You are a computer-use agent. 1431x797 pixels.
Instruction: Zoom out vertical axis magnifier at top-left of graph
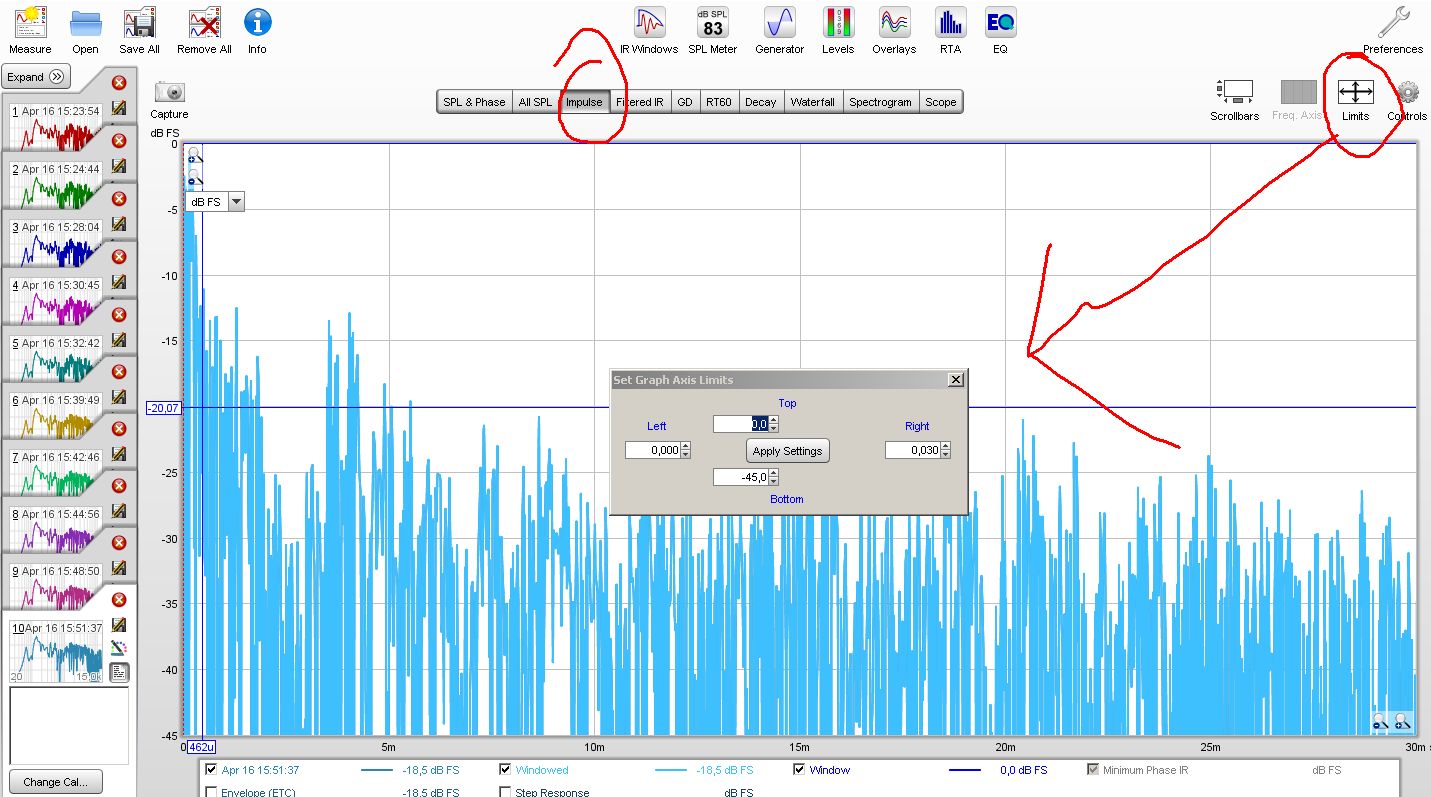click(194, 178)
